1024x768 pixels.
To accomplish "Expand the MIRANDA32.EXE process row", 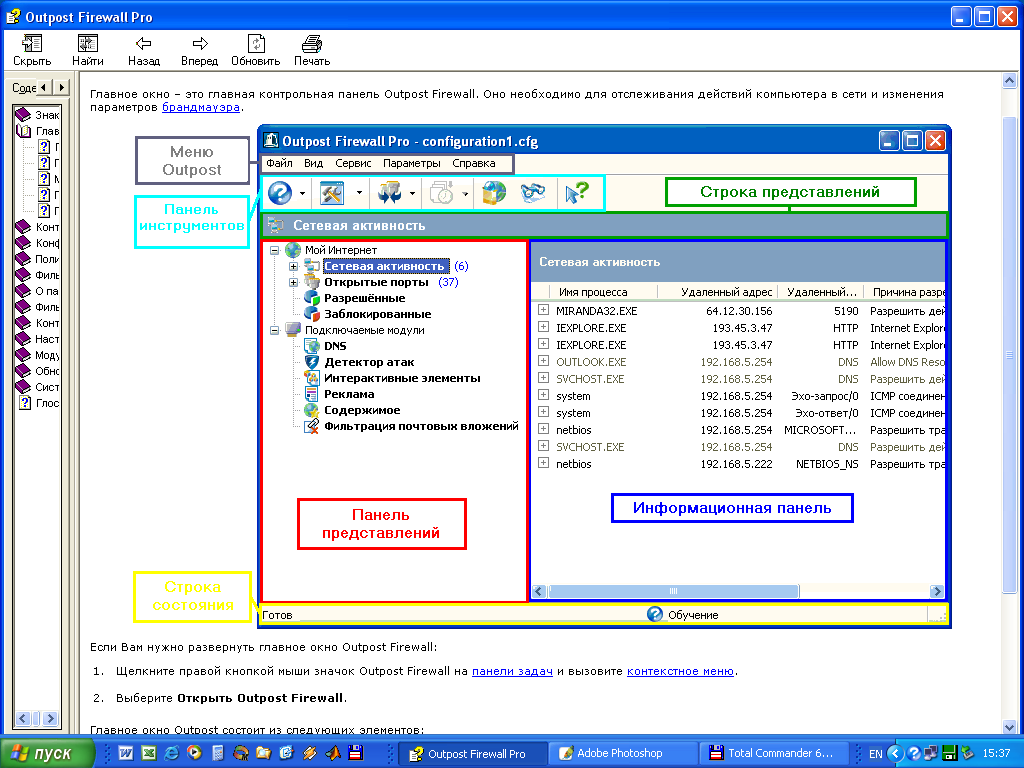I will point(543,310).
